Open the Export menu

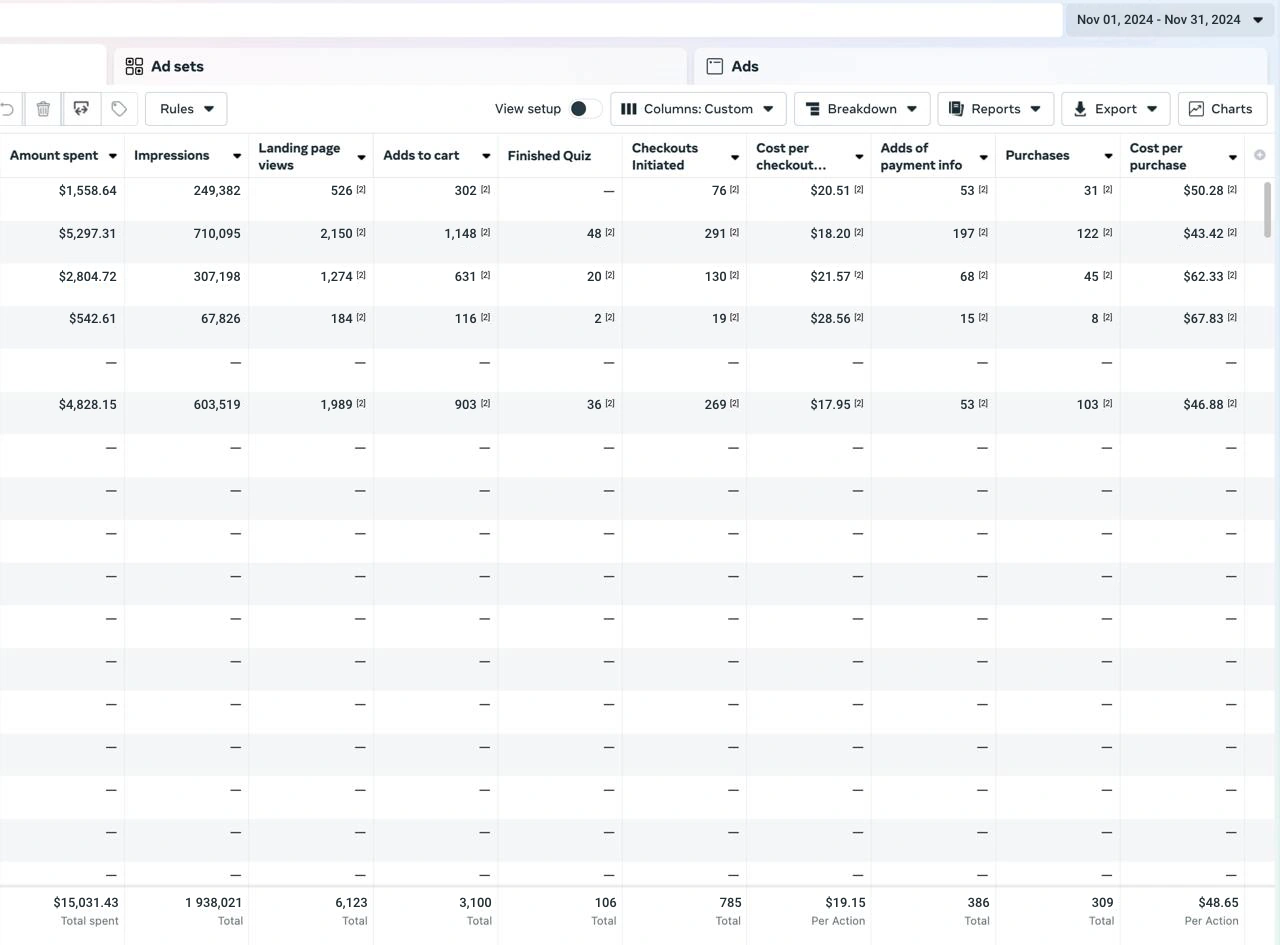tap(1115, 109)
